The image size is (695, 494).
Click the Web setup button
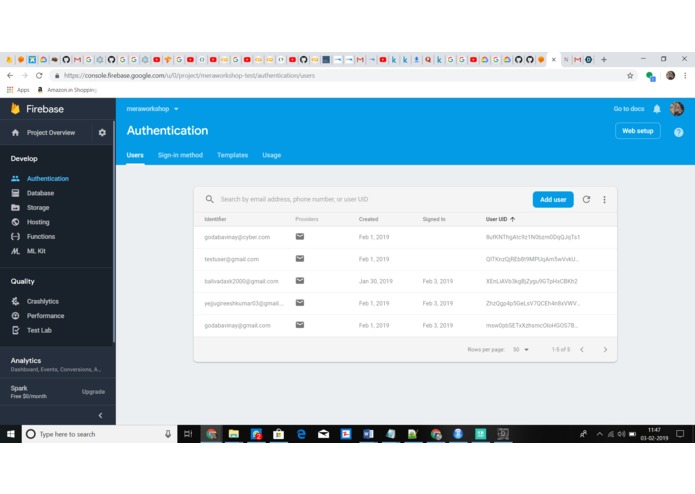point(637,131)
